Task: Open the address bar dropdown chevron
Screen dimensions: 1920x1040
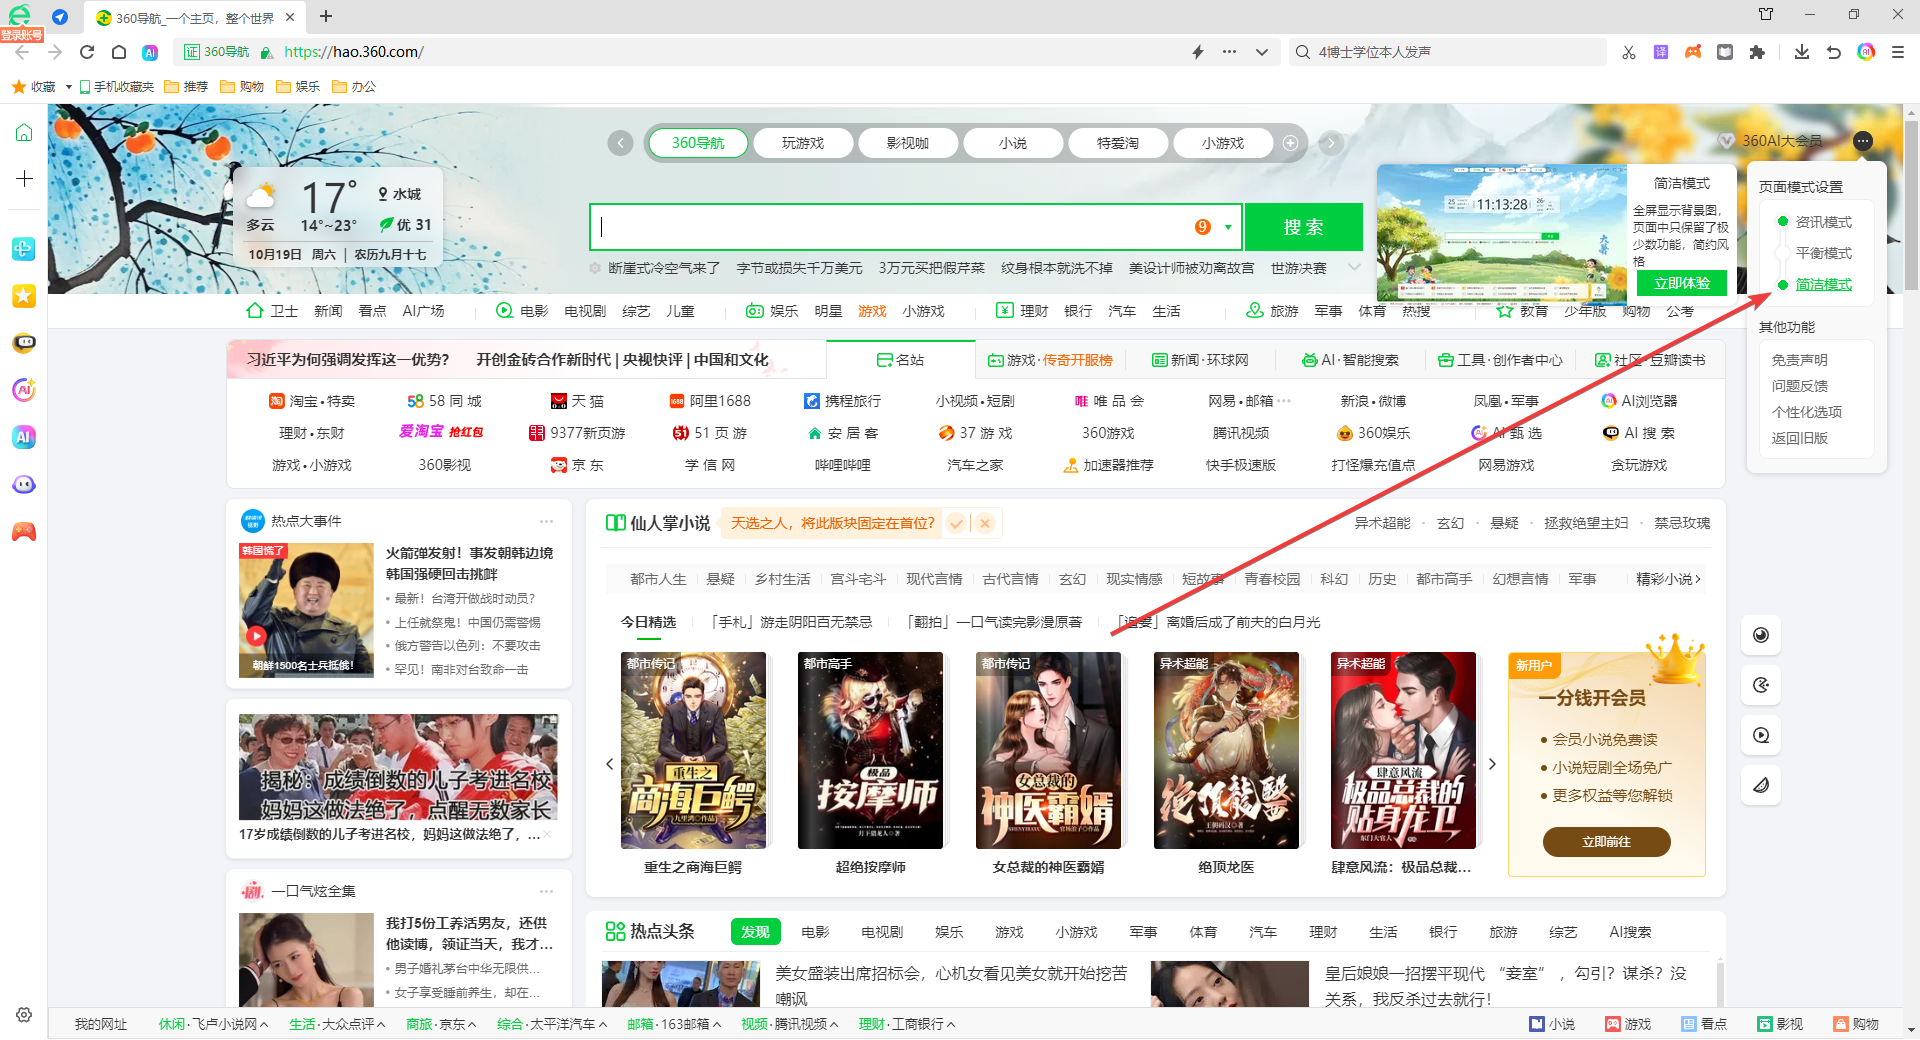Action: pos(1262,52)
